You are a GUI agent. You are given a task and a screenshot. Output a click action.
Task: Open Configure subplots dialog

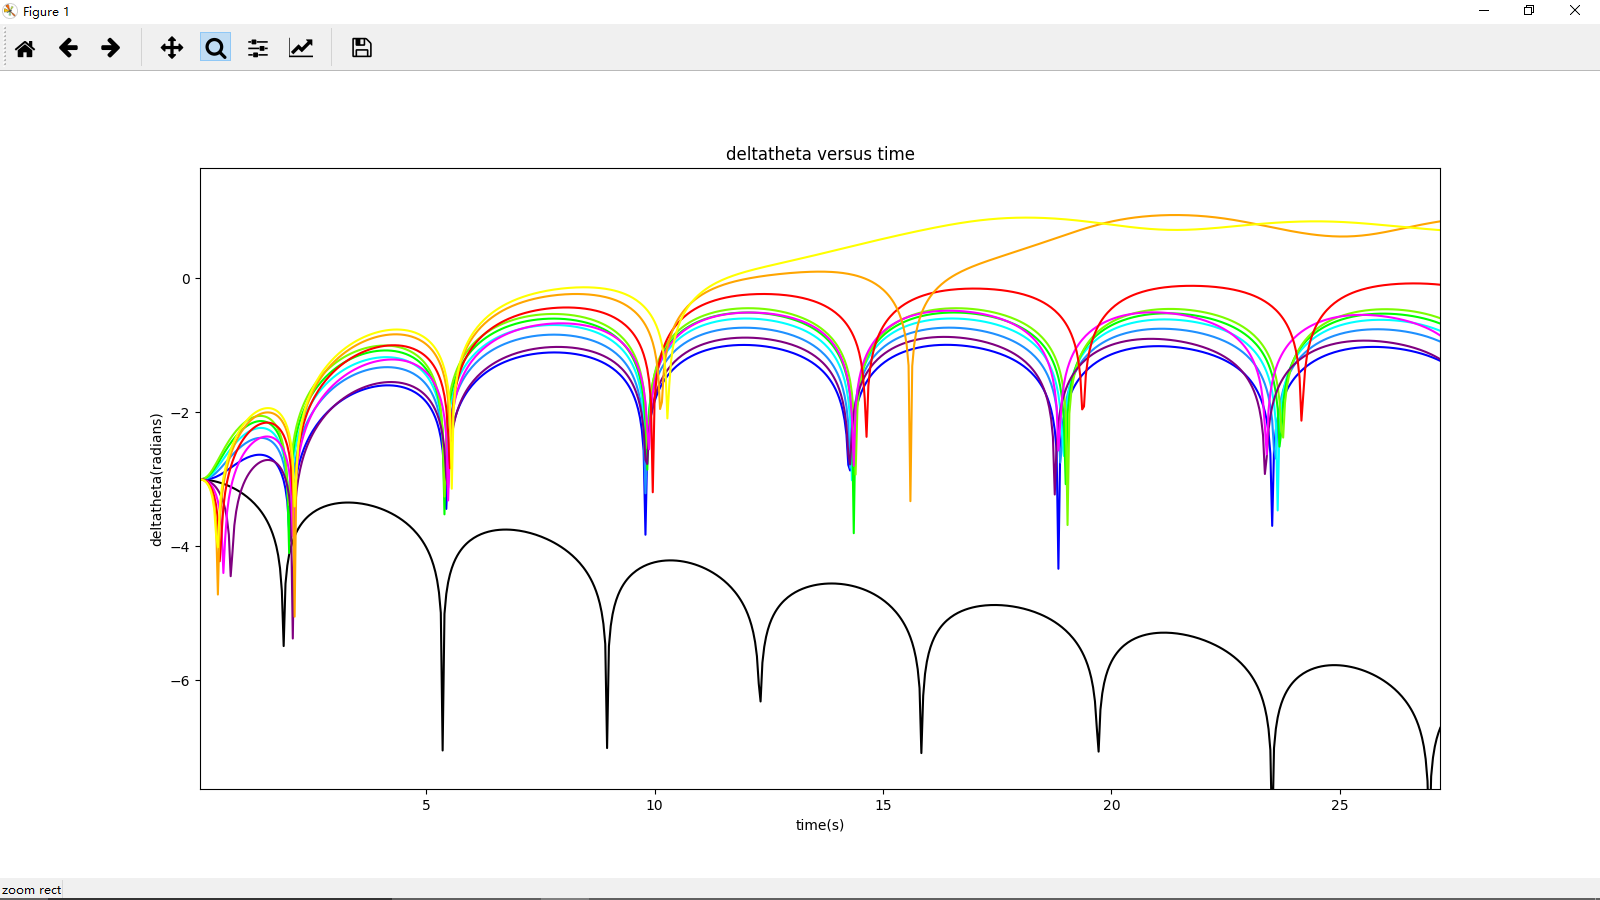[258, 48]
